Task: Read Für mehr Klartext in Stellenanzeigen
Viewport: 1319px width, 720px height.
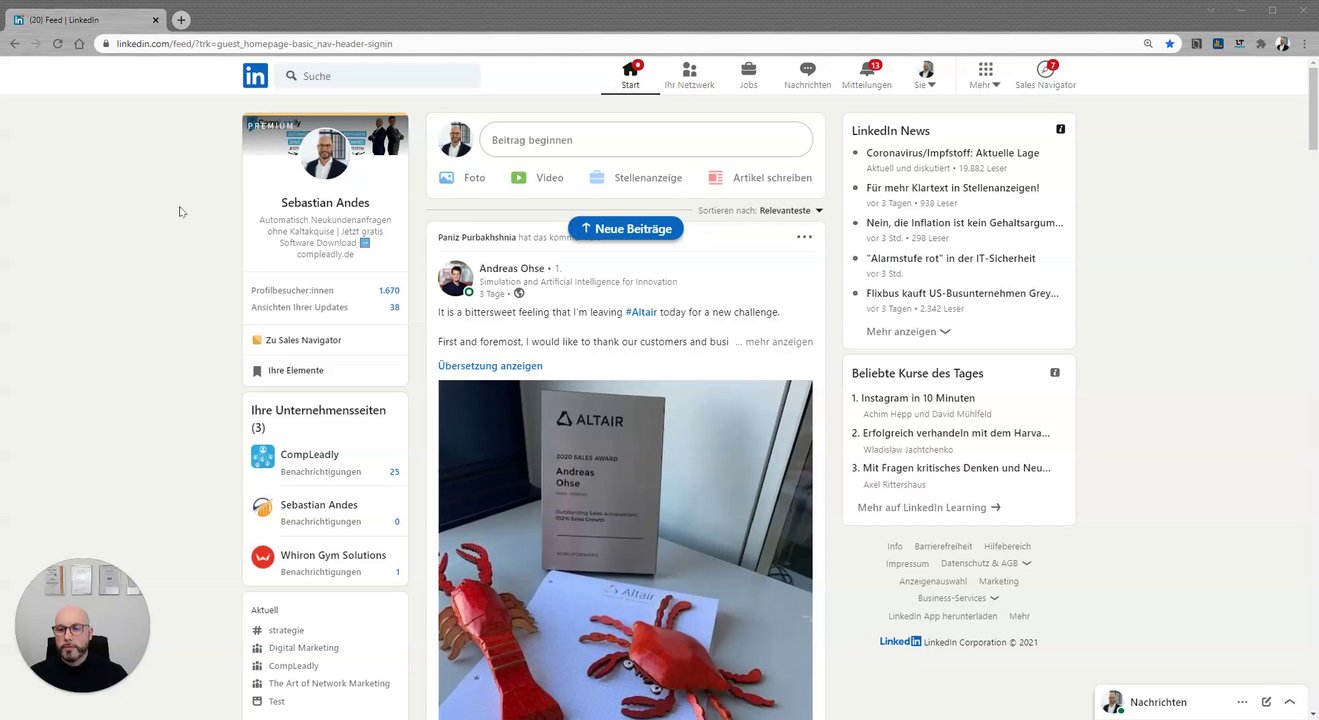Action: click(952, 188)
